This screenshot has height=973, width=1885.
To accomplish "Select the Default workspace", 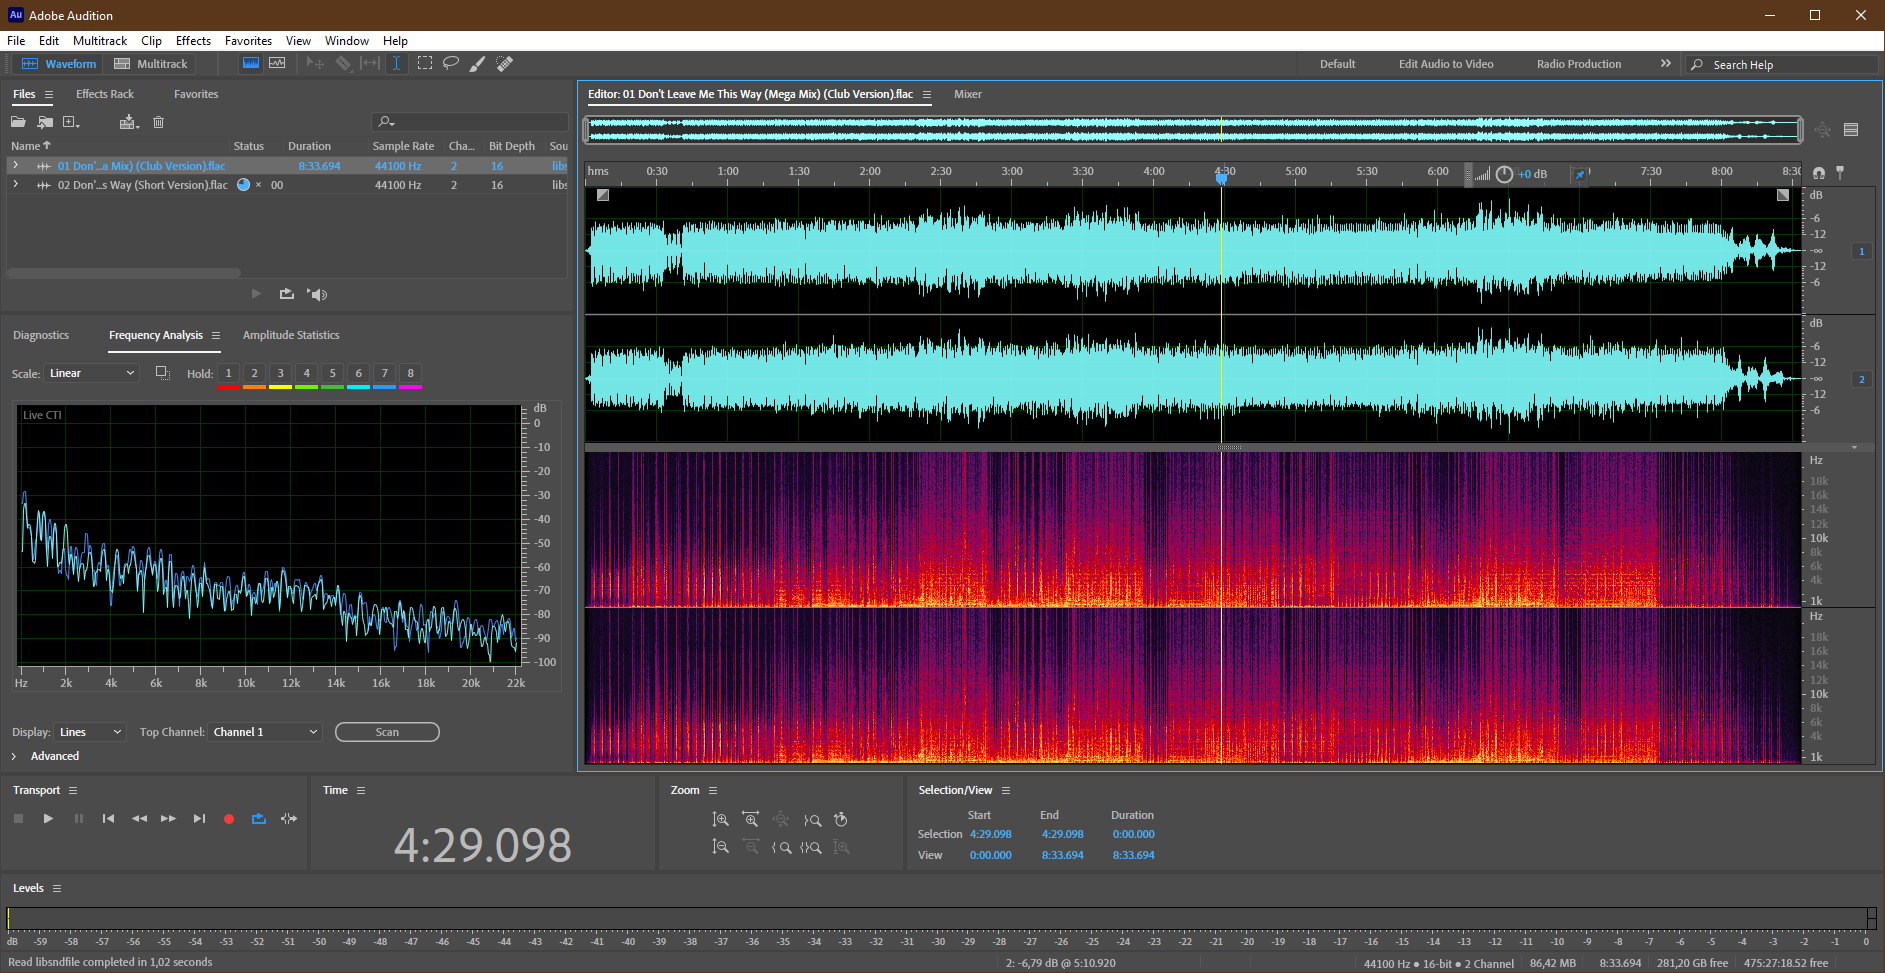I will [x=1337, y=64].
